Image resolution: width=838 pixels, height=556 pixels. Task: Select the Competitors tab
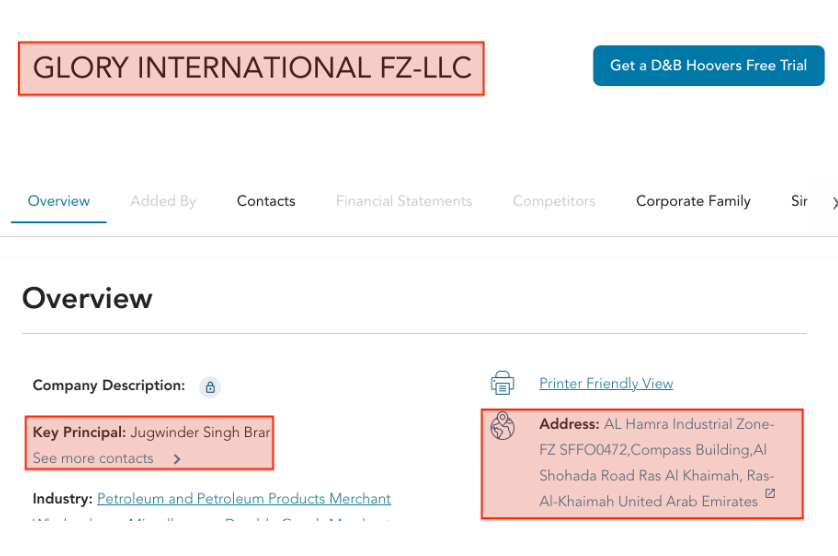pos(554,201)
